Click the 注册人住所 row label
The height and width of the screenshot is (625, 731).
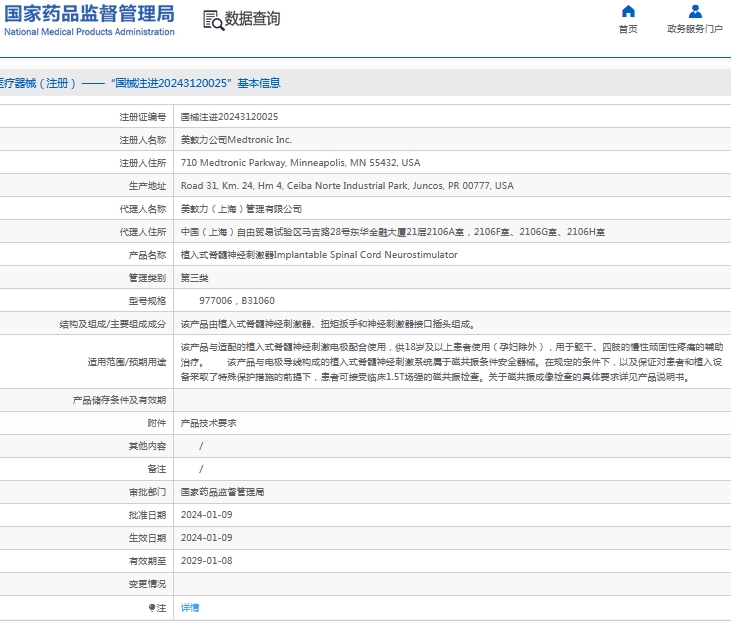coord(143,163)
